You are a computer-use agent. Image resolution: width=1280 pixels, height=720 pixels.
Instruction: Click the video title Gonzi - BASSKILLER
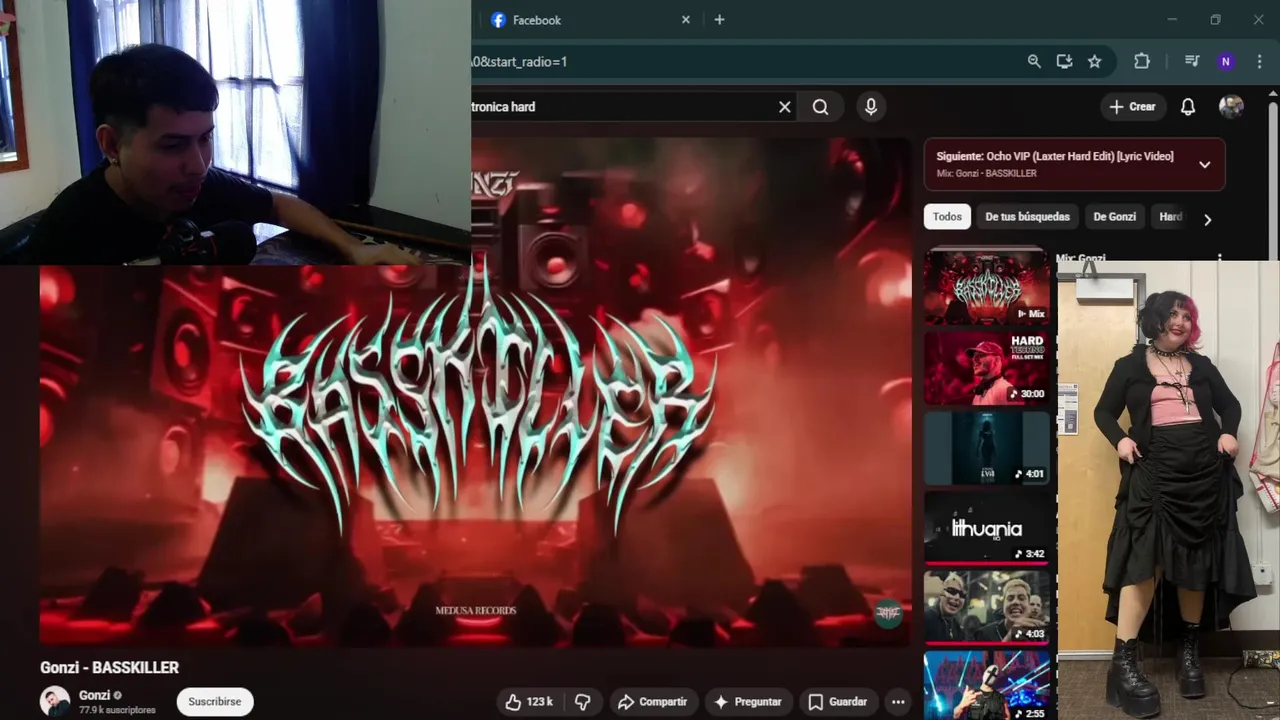pos(109,668)
